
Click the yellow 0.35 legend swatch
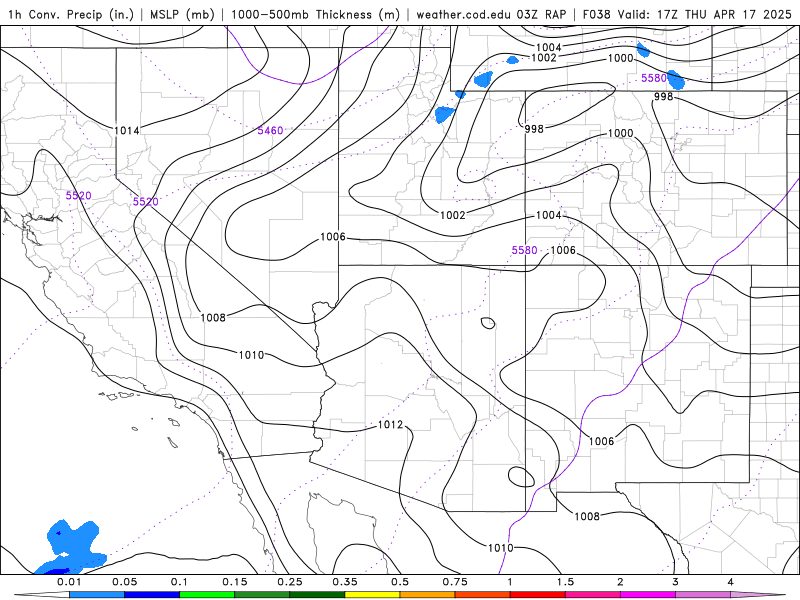coord(372,594)
